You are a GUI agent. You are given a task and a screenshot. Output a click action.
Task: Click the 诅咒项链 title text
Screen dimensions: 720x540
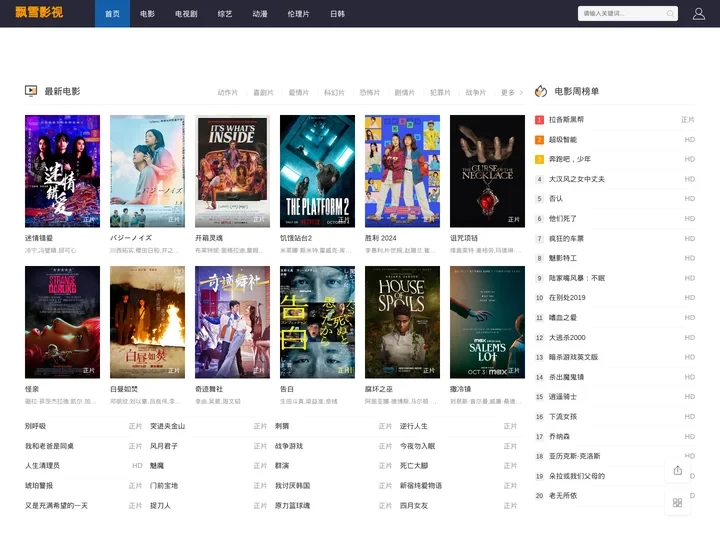tap(464, 238)
